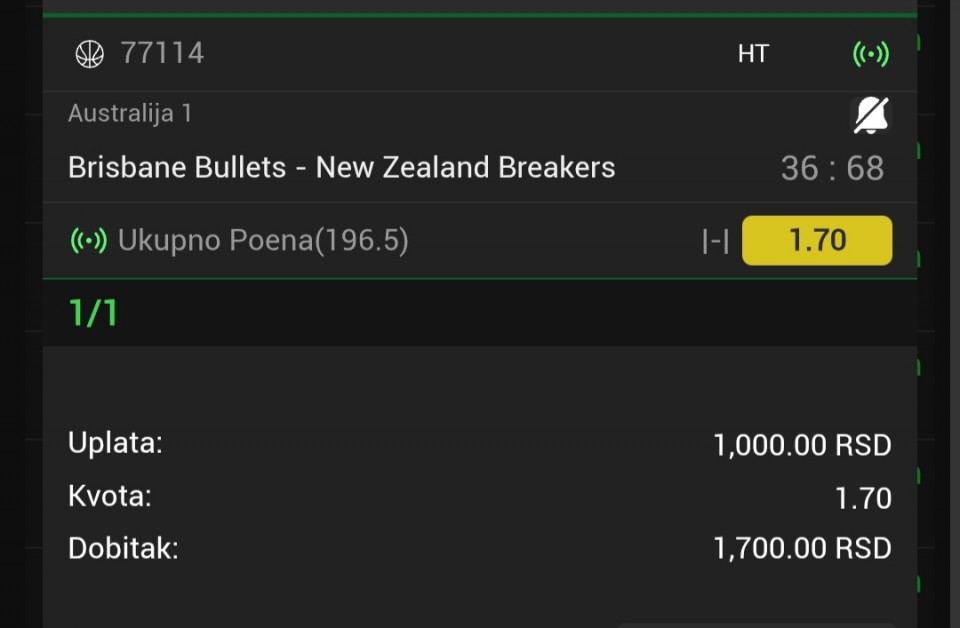Click the green 1/1 selection counter
Image resolution: width=960 pixels, height=628 pixels.
pyautogui.click(x=93, y=313)
